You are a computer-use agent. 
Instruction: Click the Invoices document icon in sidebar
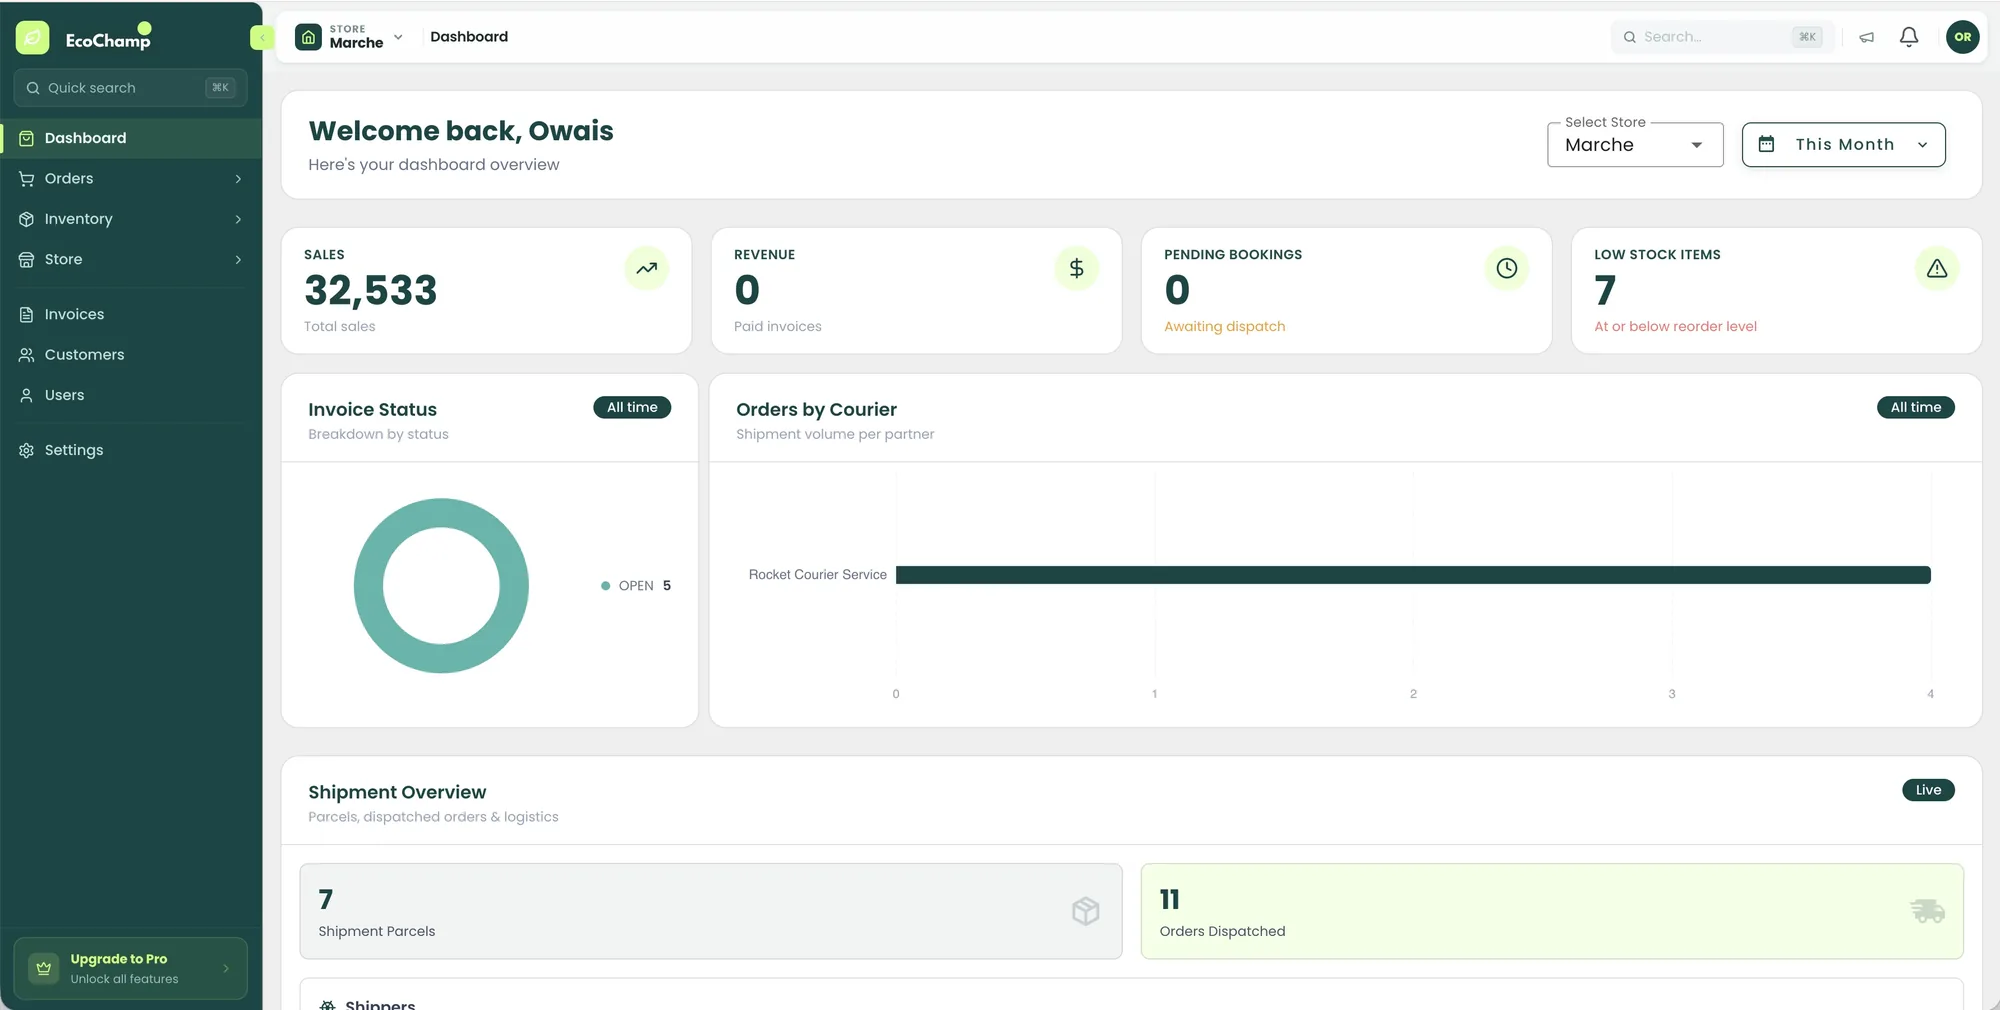(26, 314)
